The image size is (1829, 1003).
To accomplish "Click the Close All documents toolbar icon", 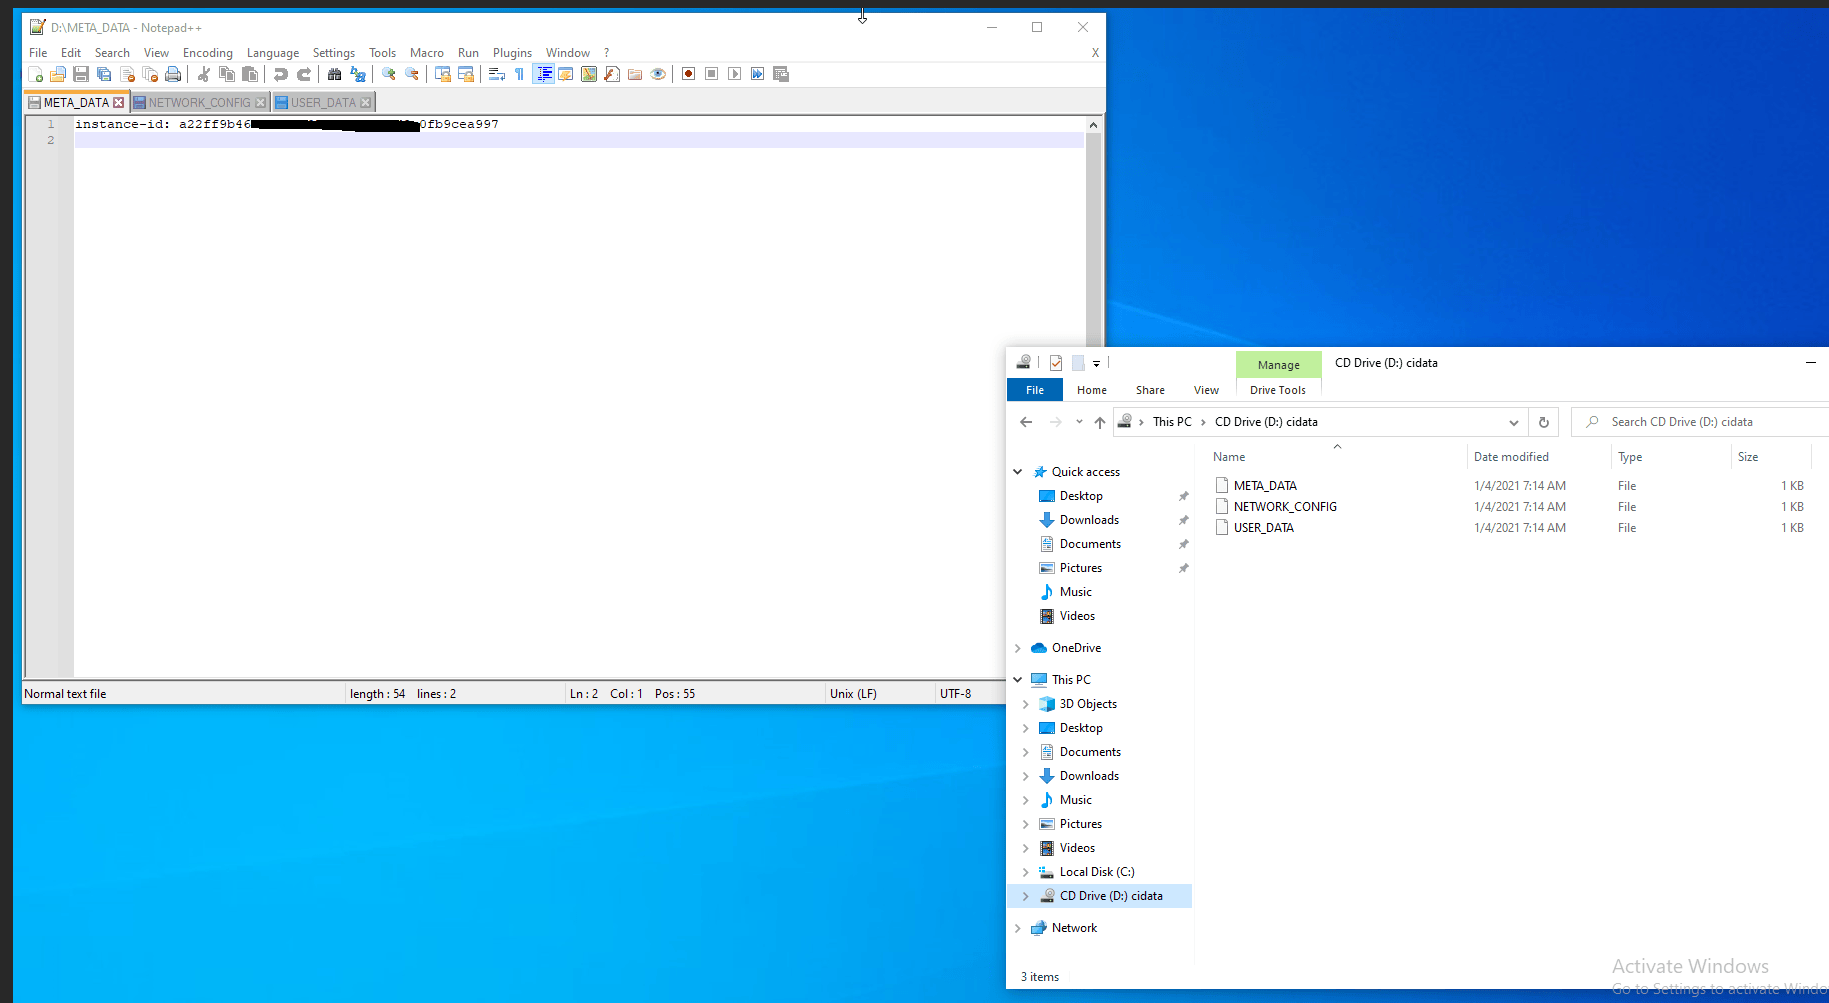I will (150, 74).
